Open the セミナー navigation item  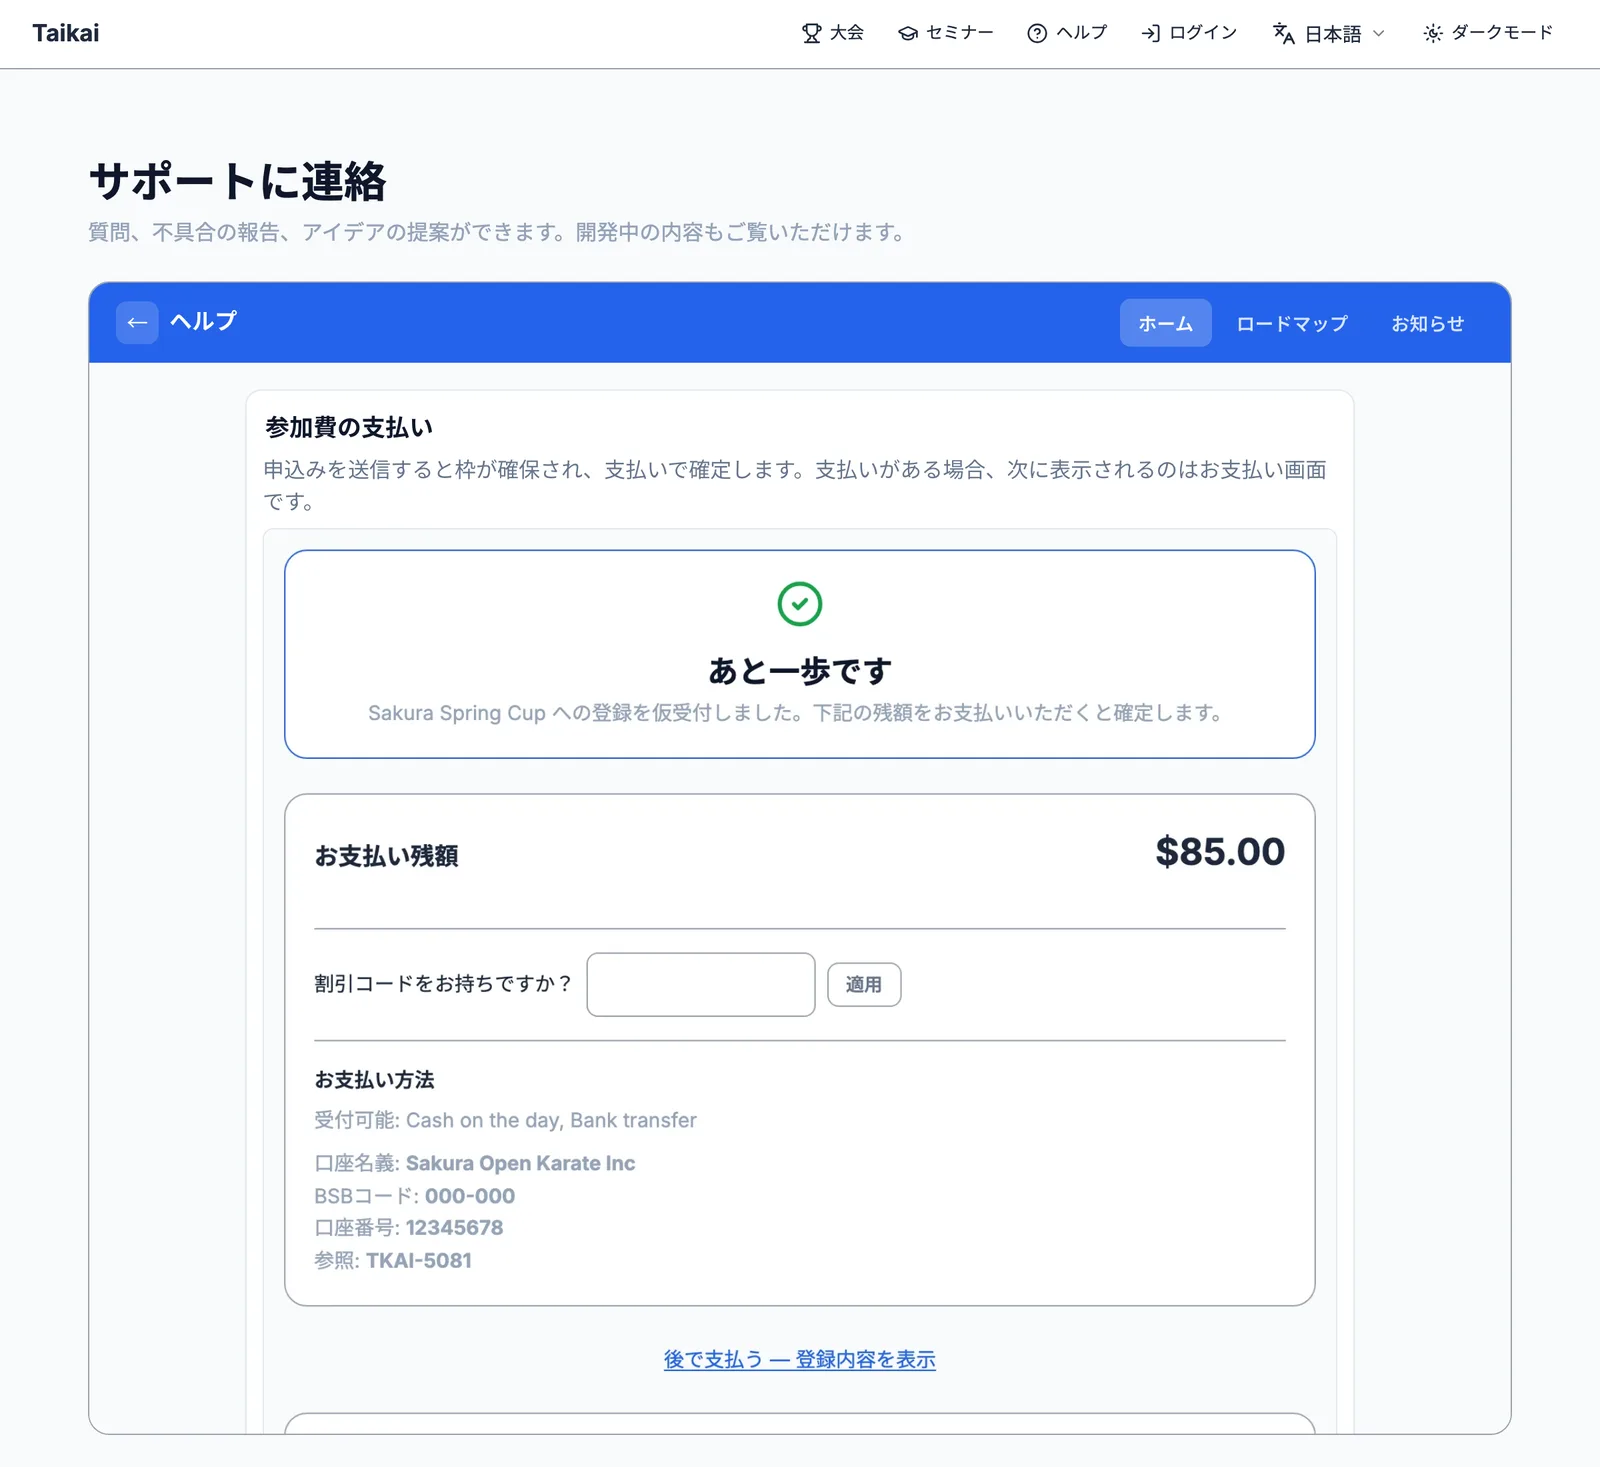[x=946, y=33]
